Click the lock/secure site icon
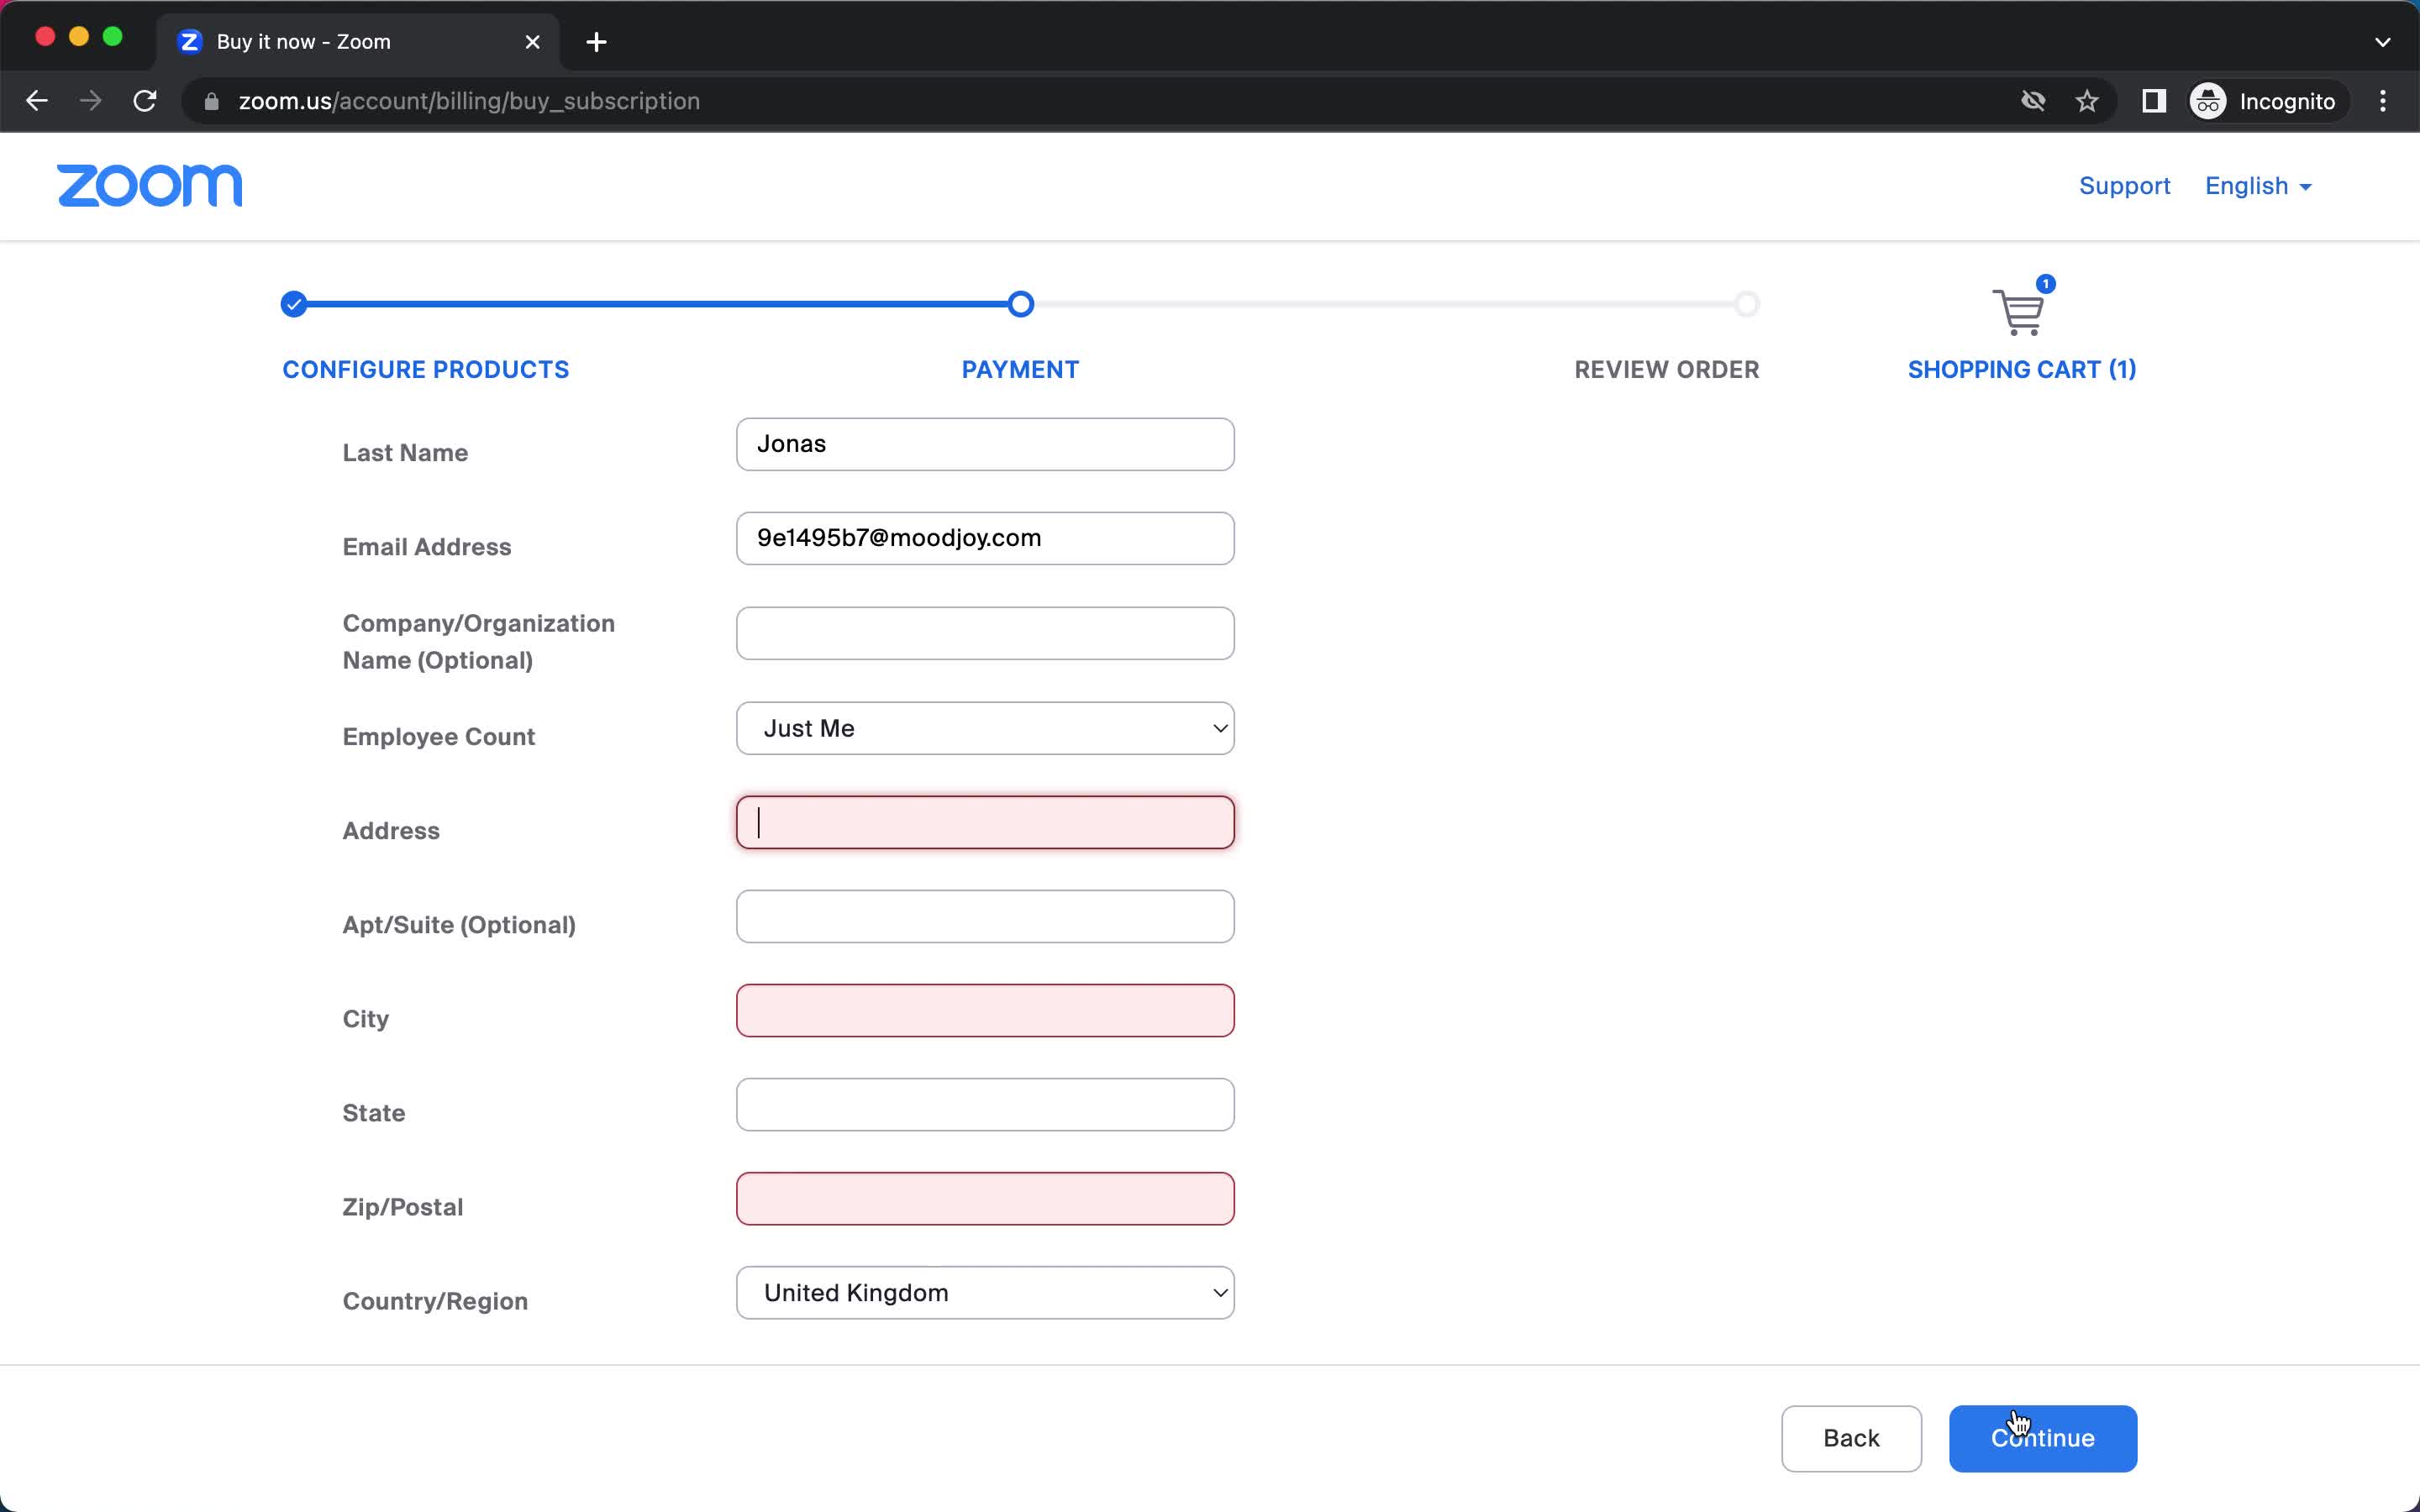This screenshot has height=1512, width=2420. (x=209, y=101)
